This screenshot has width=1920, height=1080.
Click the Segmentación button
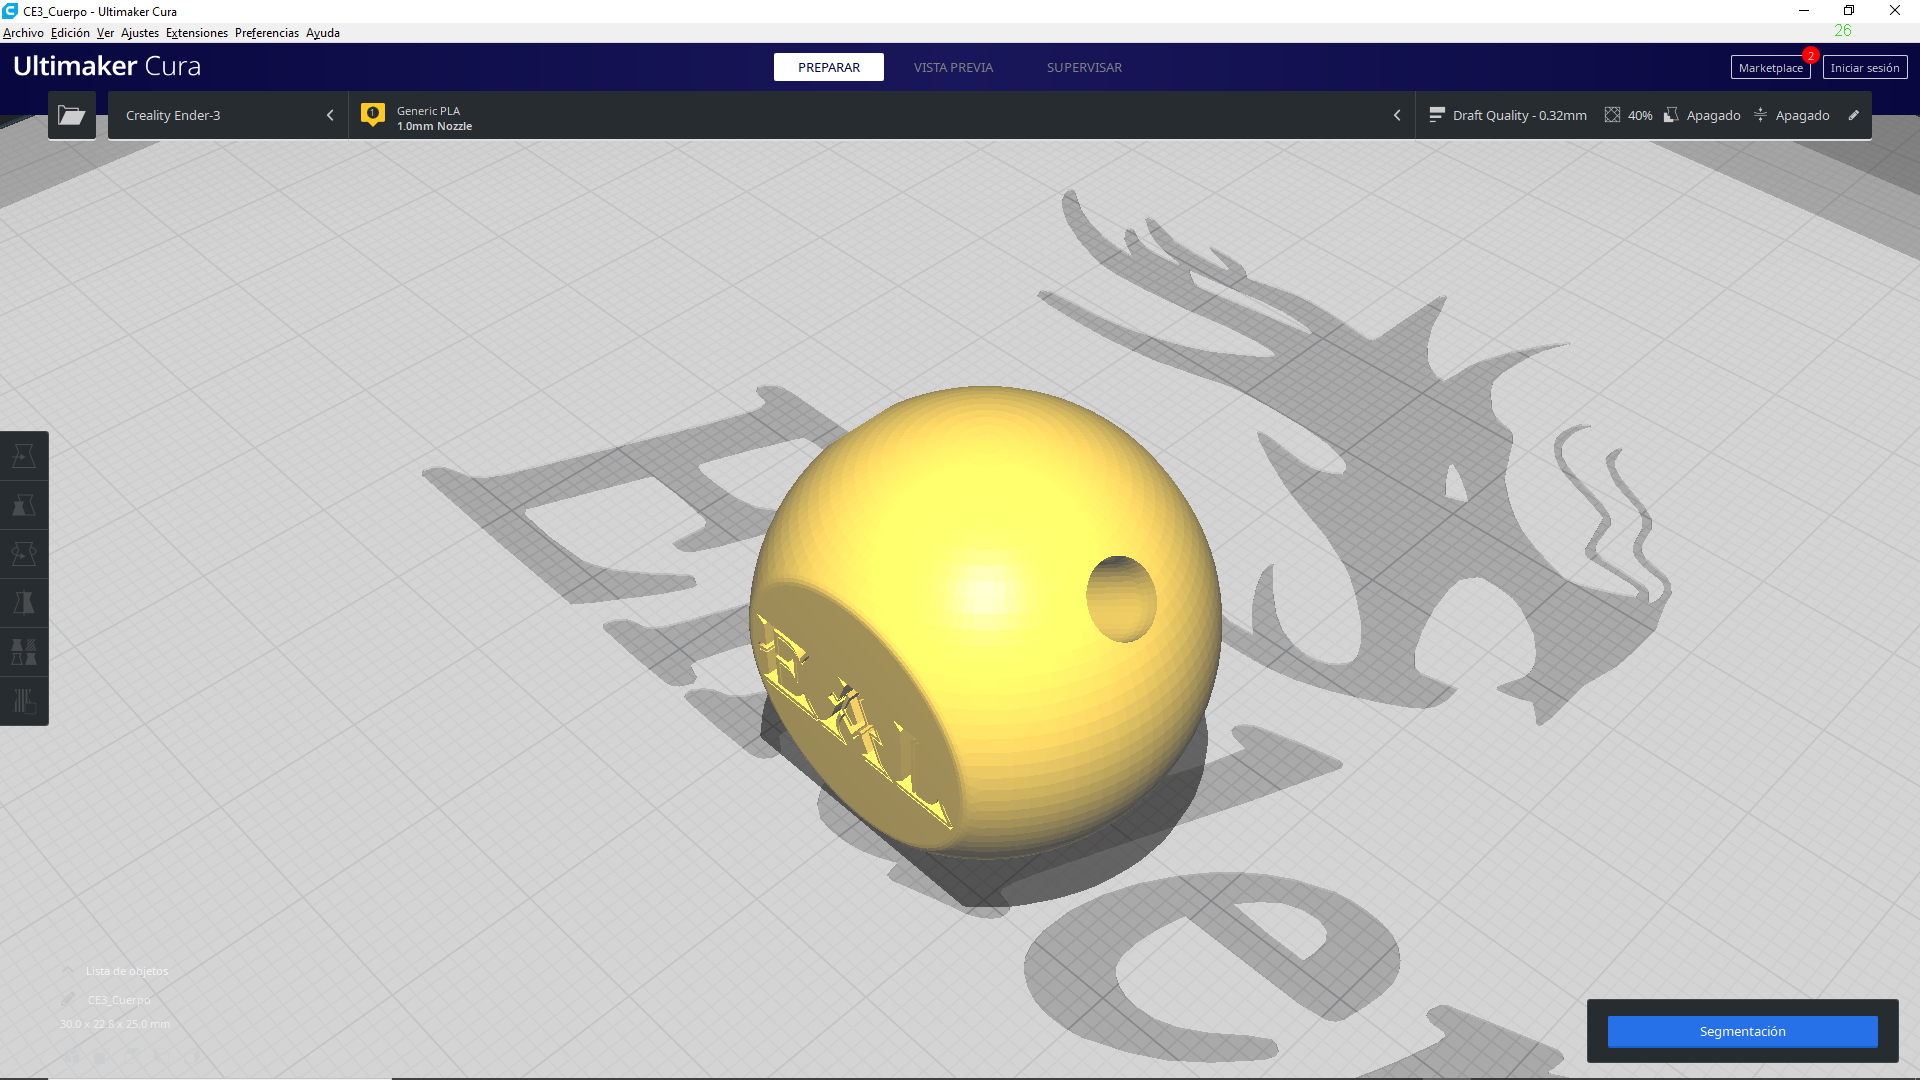(x=1741, y=1031)
